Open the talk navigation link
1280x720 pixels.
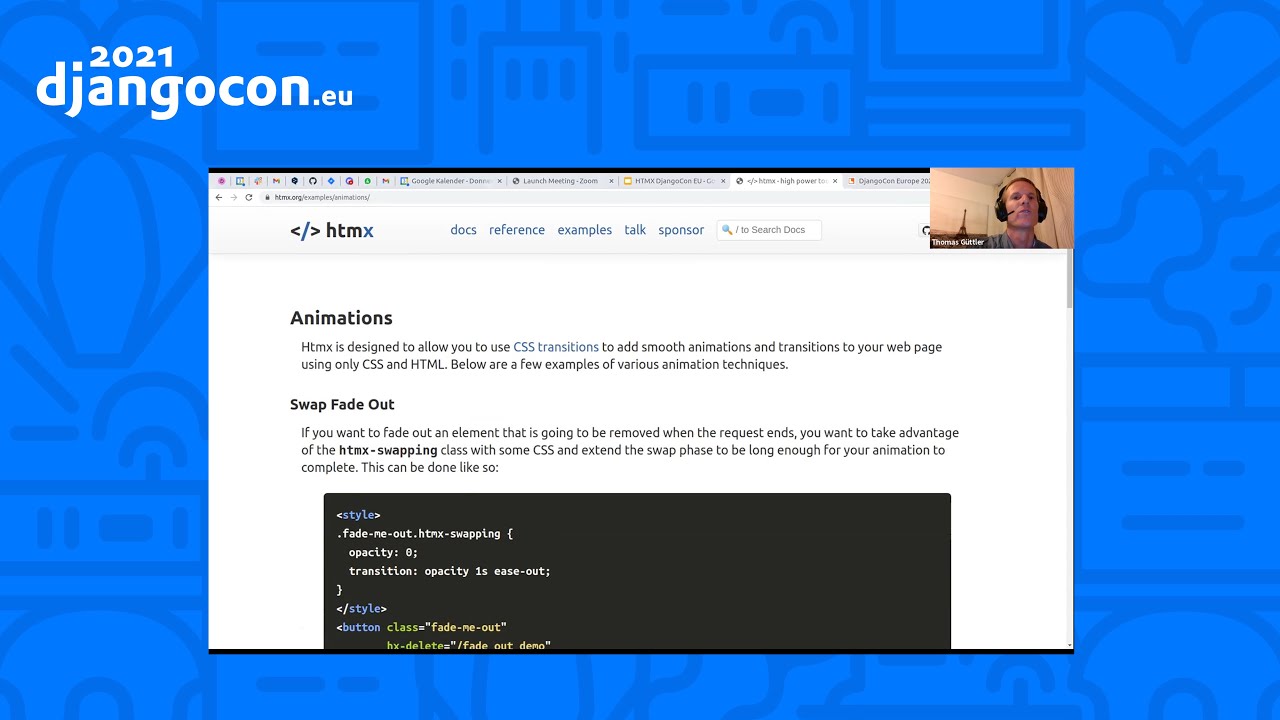635,230
